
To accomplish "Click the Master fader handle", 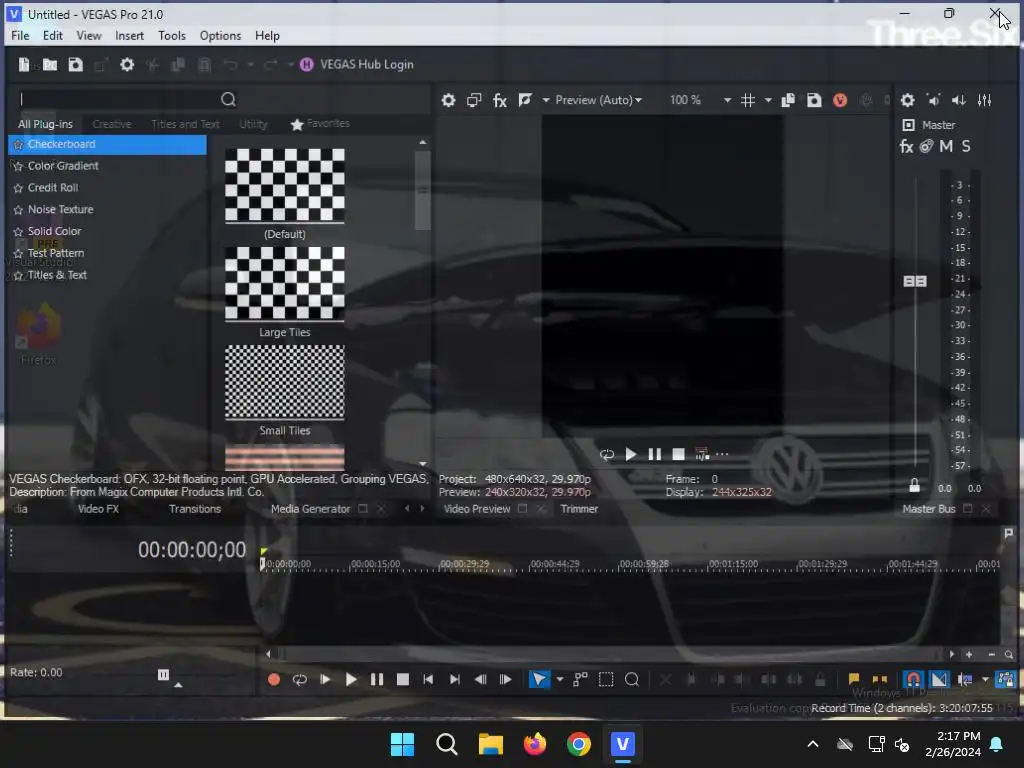I will pos(915,281).
